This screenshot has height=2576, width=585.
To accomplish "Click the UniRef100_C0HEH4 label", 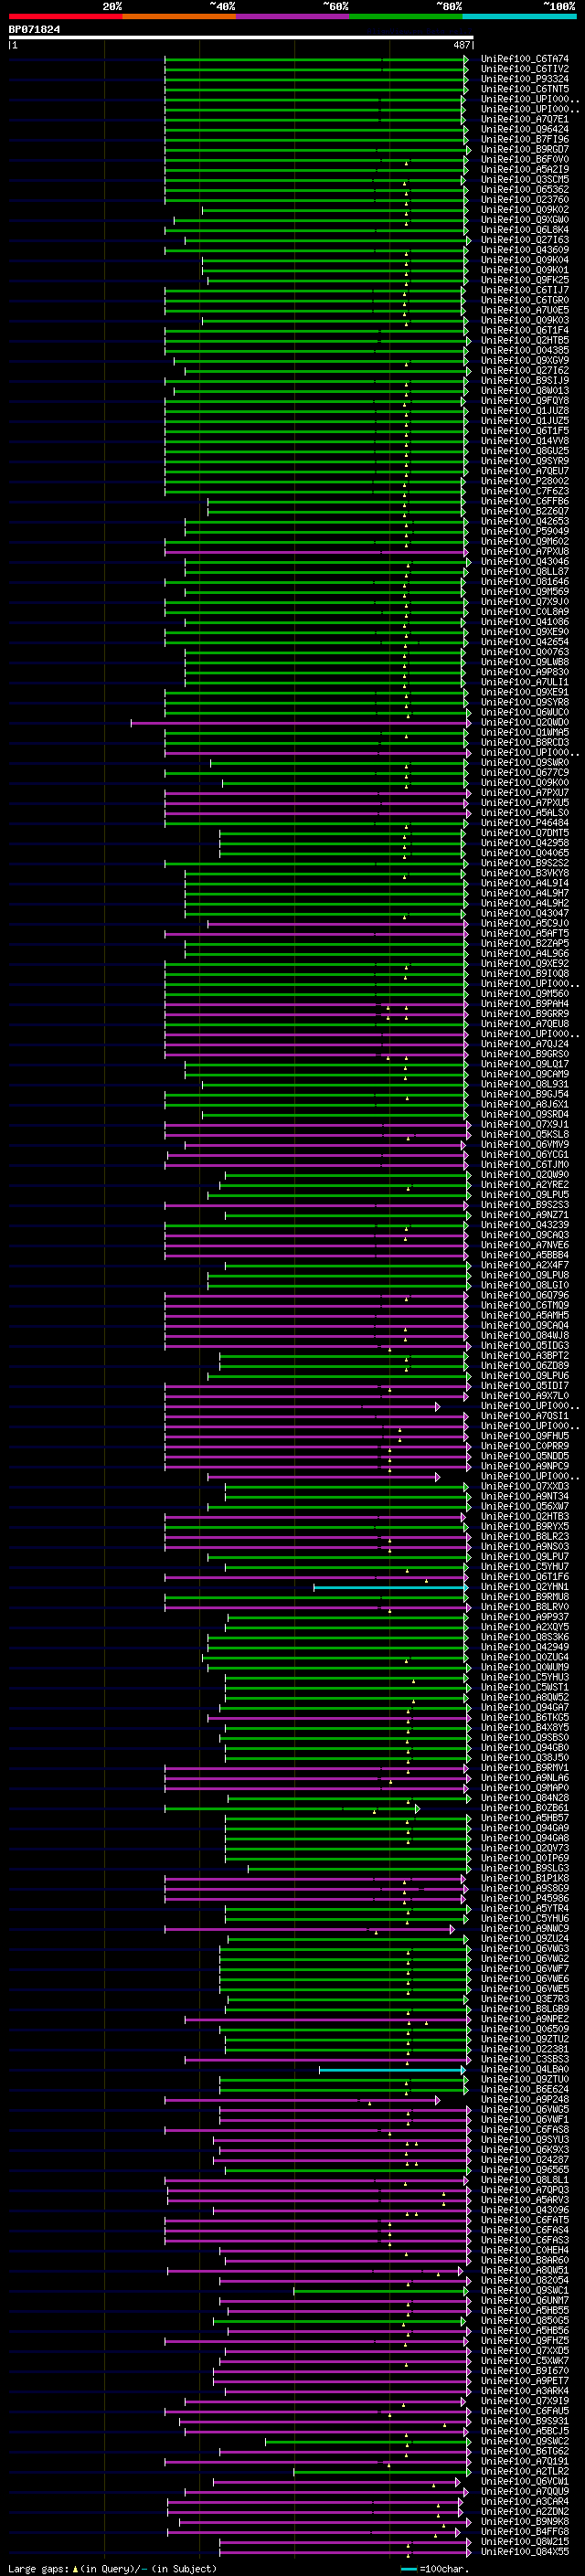I will click(x=525, y=2250).
